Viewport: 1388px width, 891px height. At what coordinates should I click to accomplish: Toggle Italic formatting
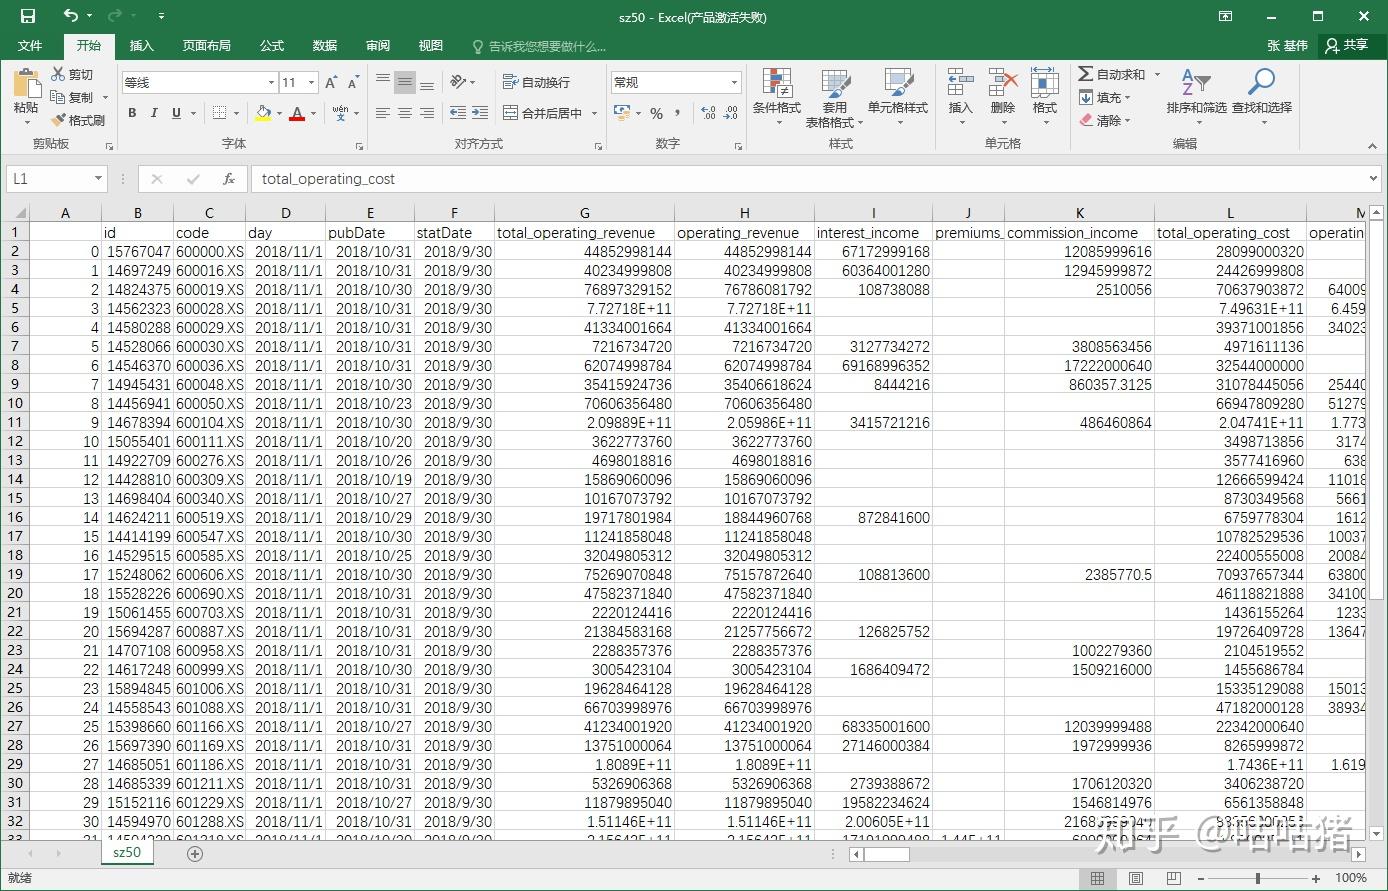(154, 113)
